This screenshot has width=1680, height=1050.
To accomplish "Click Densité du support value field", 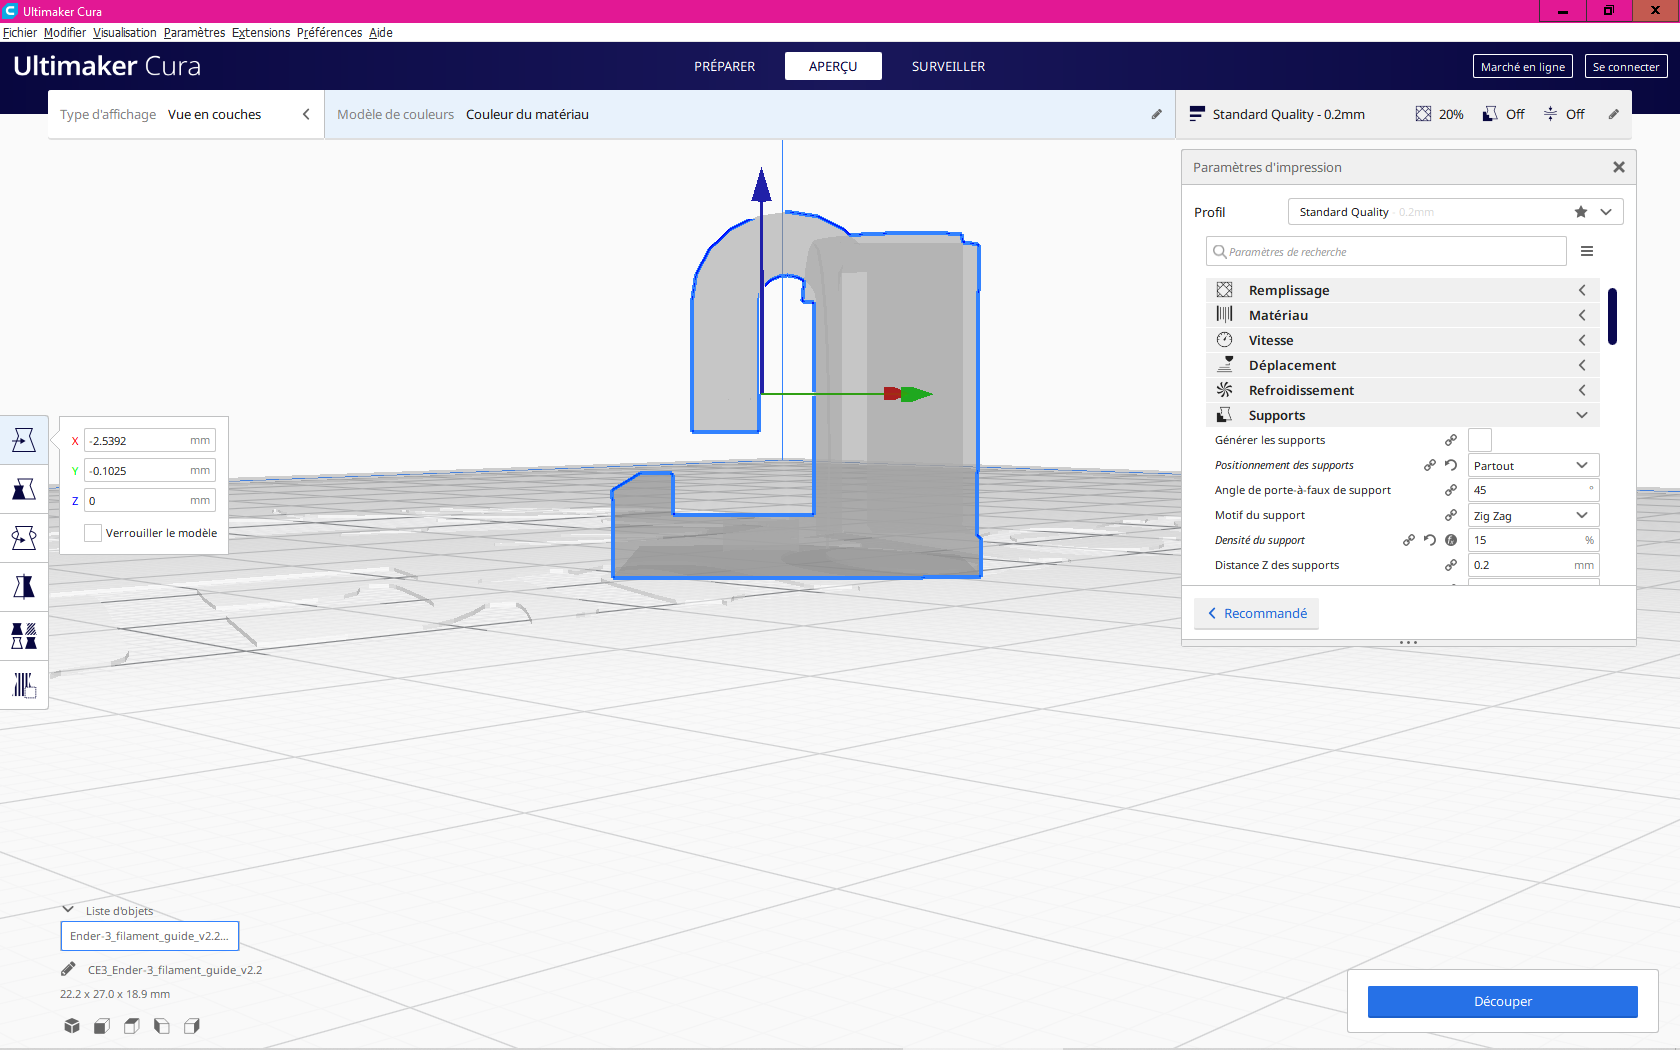I will [x=1534, y=540].
